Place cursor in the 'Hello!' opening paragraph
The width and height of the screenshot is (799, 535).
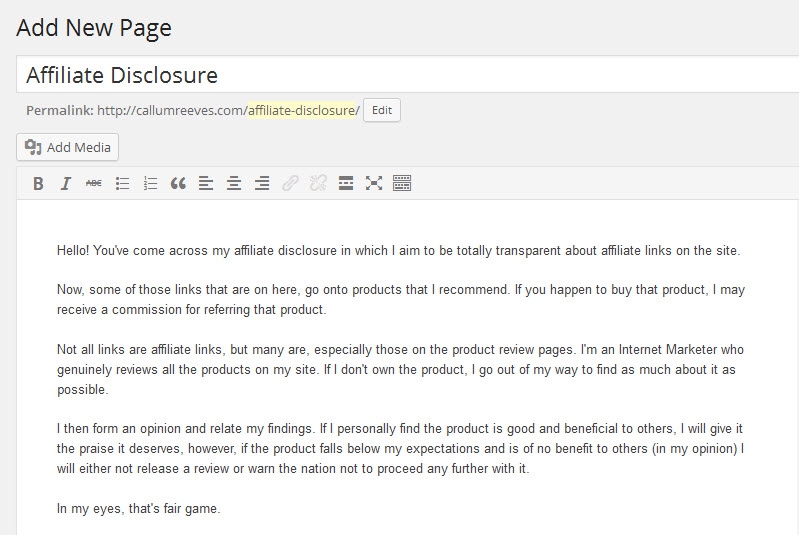click(x=398, y=250)
